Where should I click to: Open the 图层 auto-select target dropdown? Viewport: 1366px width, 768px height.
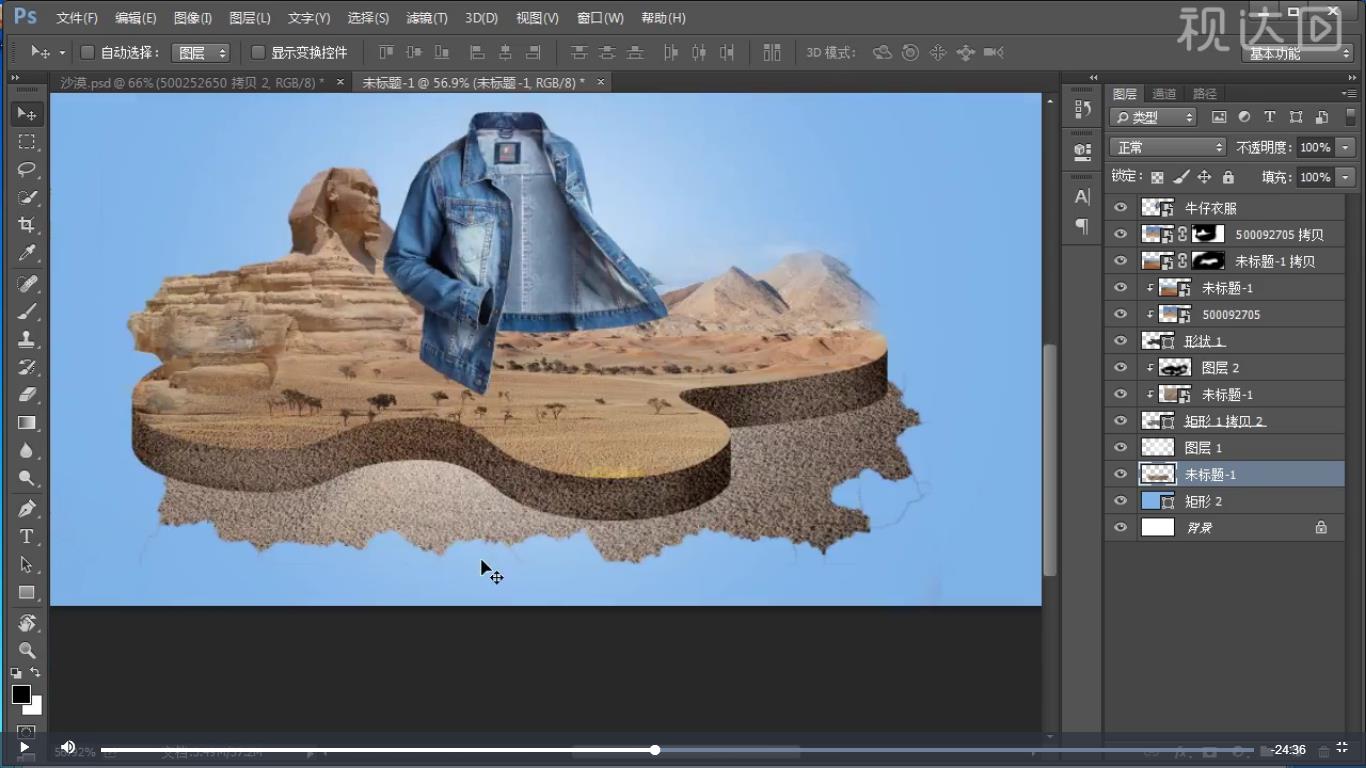pyautogui.click(x=201, y=52)
